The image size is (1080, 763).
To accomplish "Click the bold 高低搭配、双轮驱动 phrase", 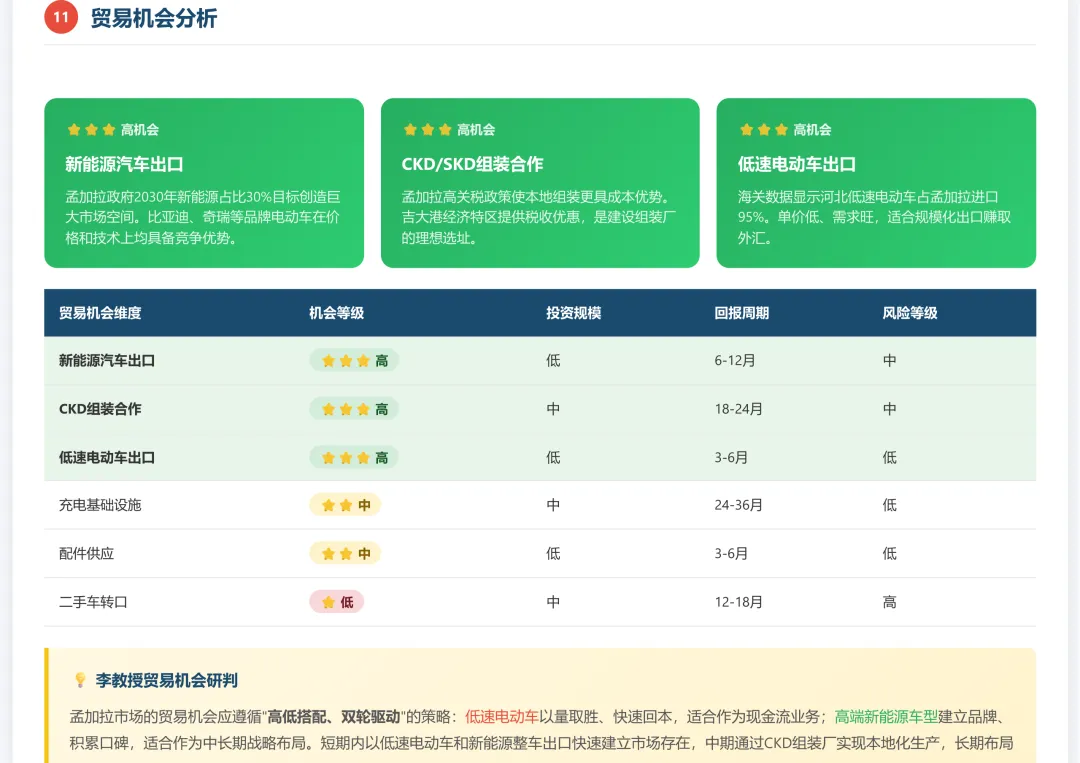I will click(x=334, y=717).
